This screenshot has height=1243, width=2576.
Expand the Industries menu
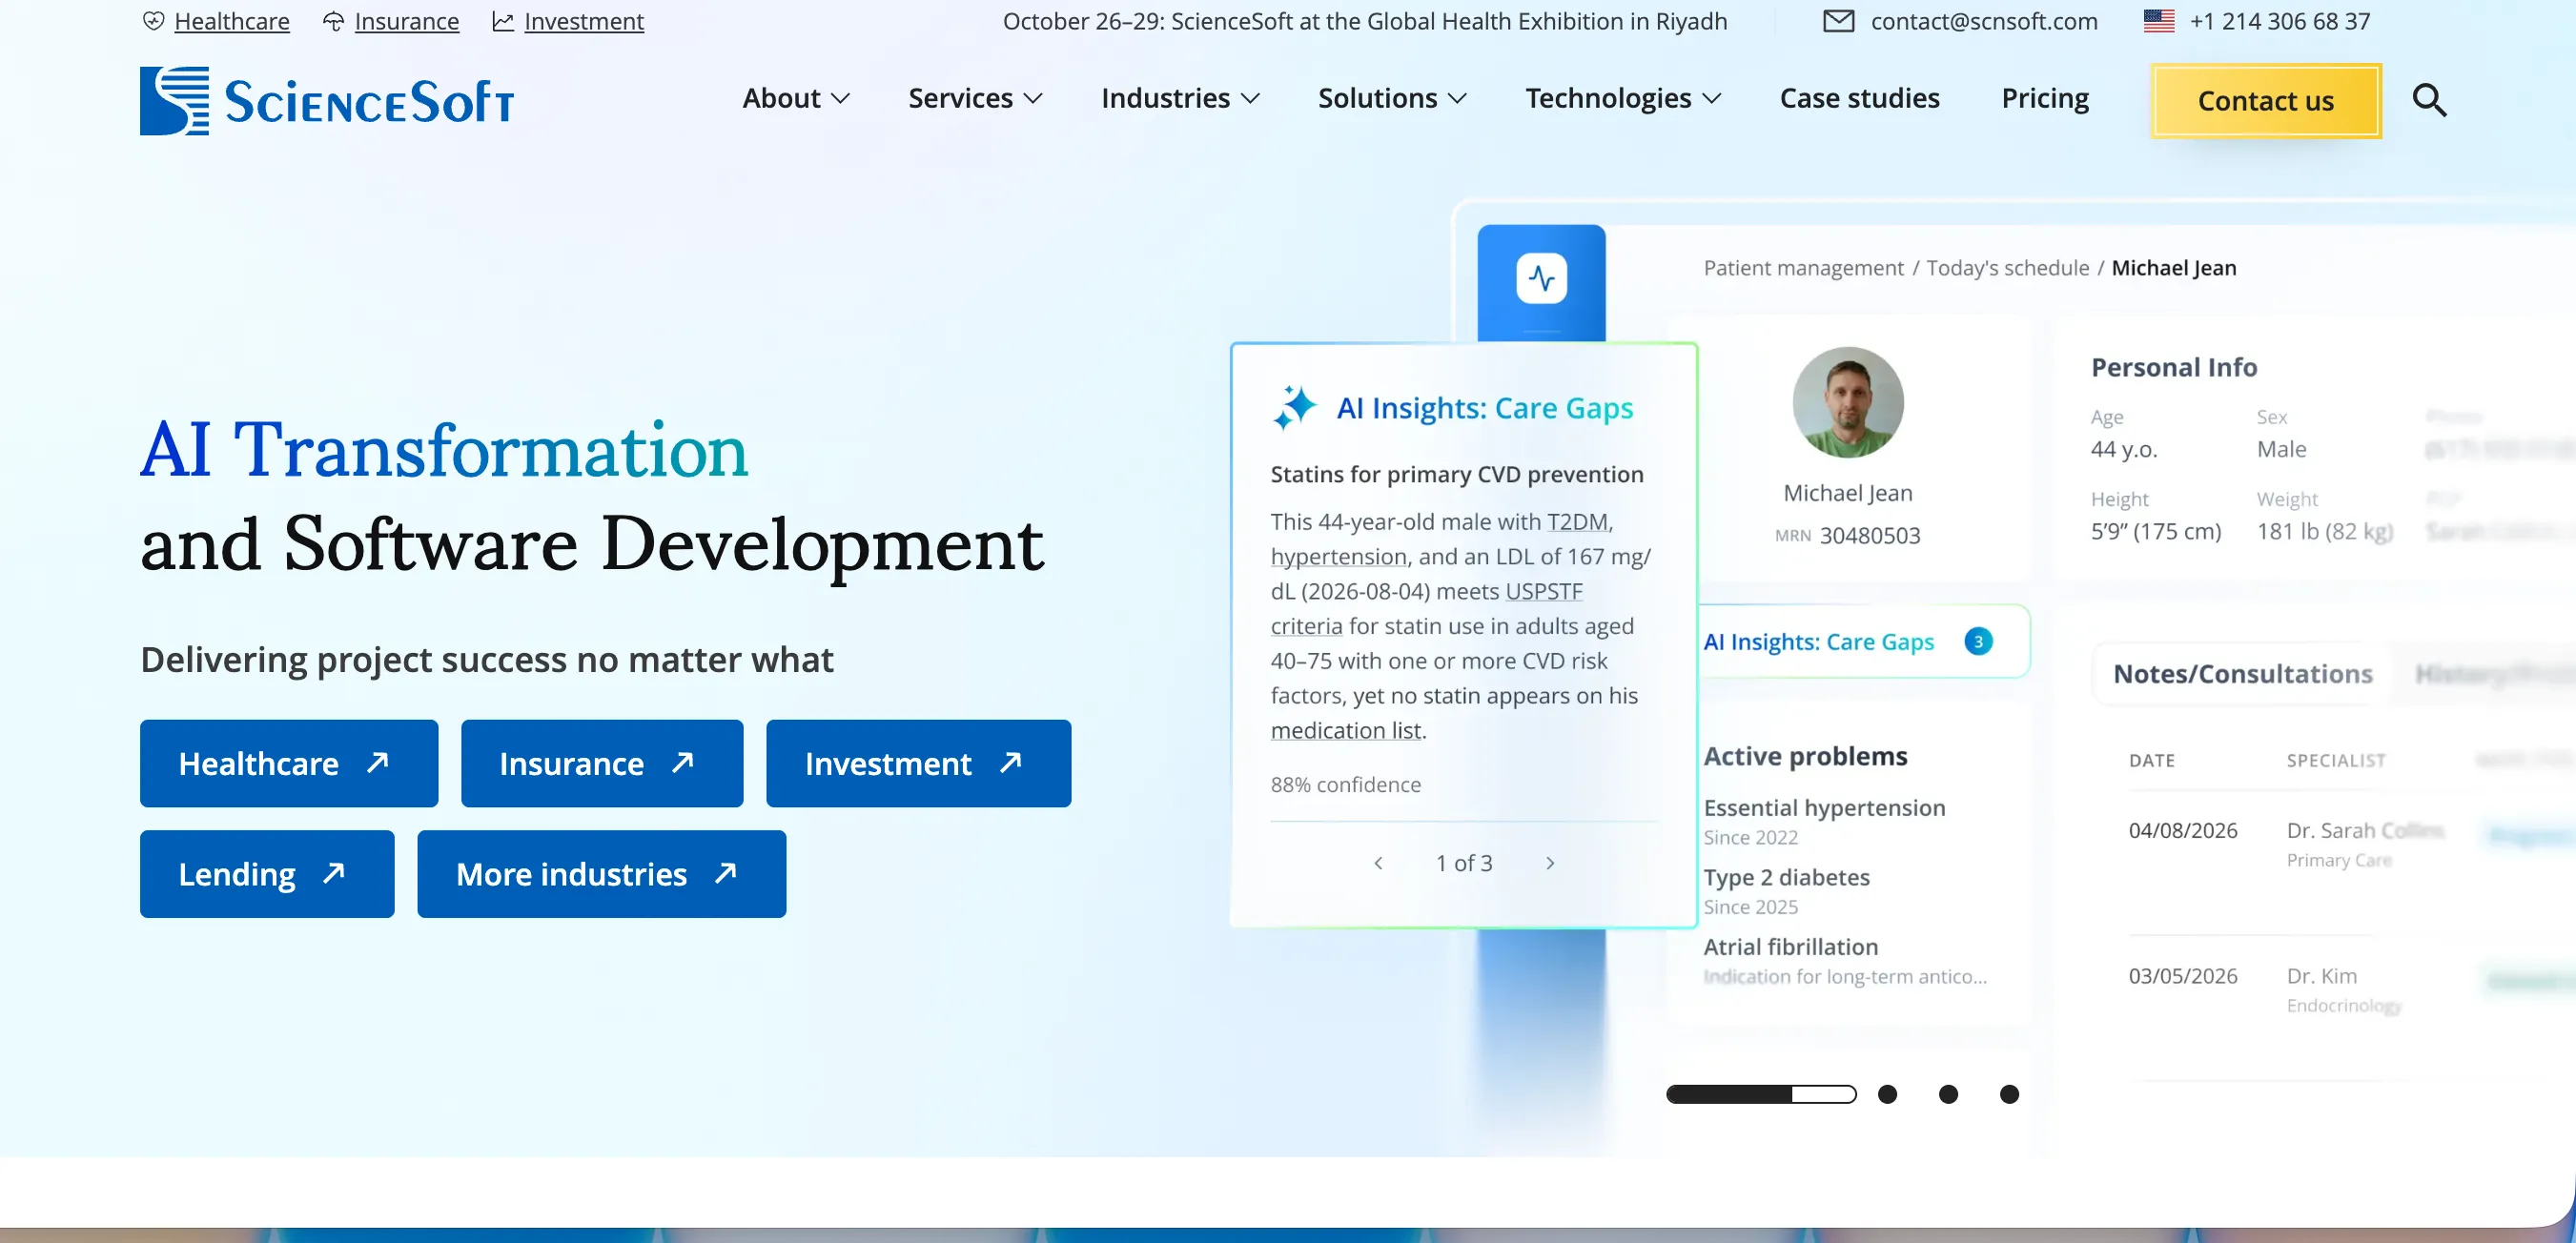pos(1180,98)
